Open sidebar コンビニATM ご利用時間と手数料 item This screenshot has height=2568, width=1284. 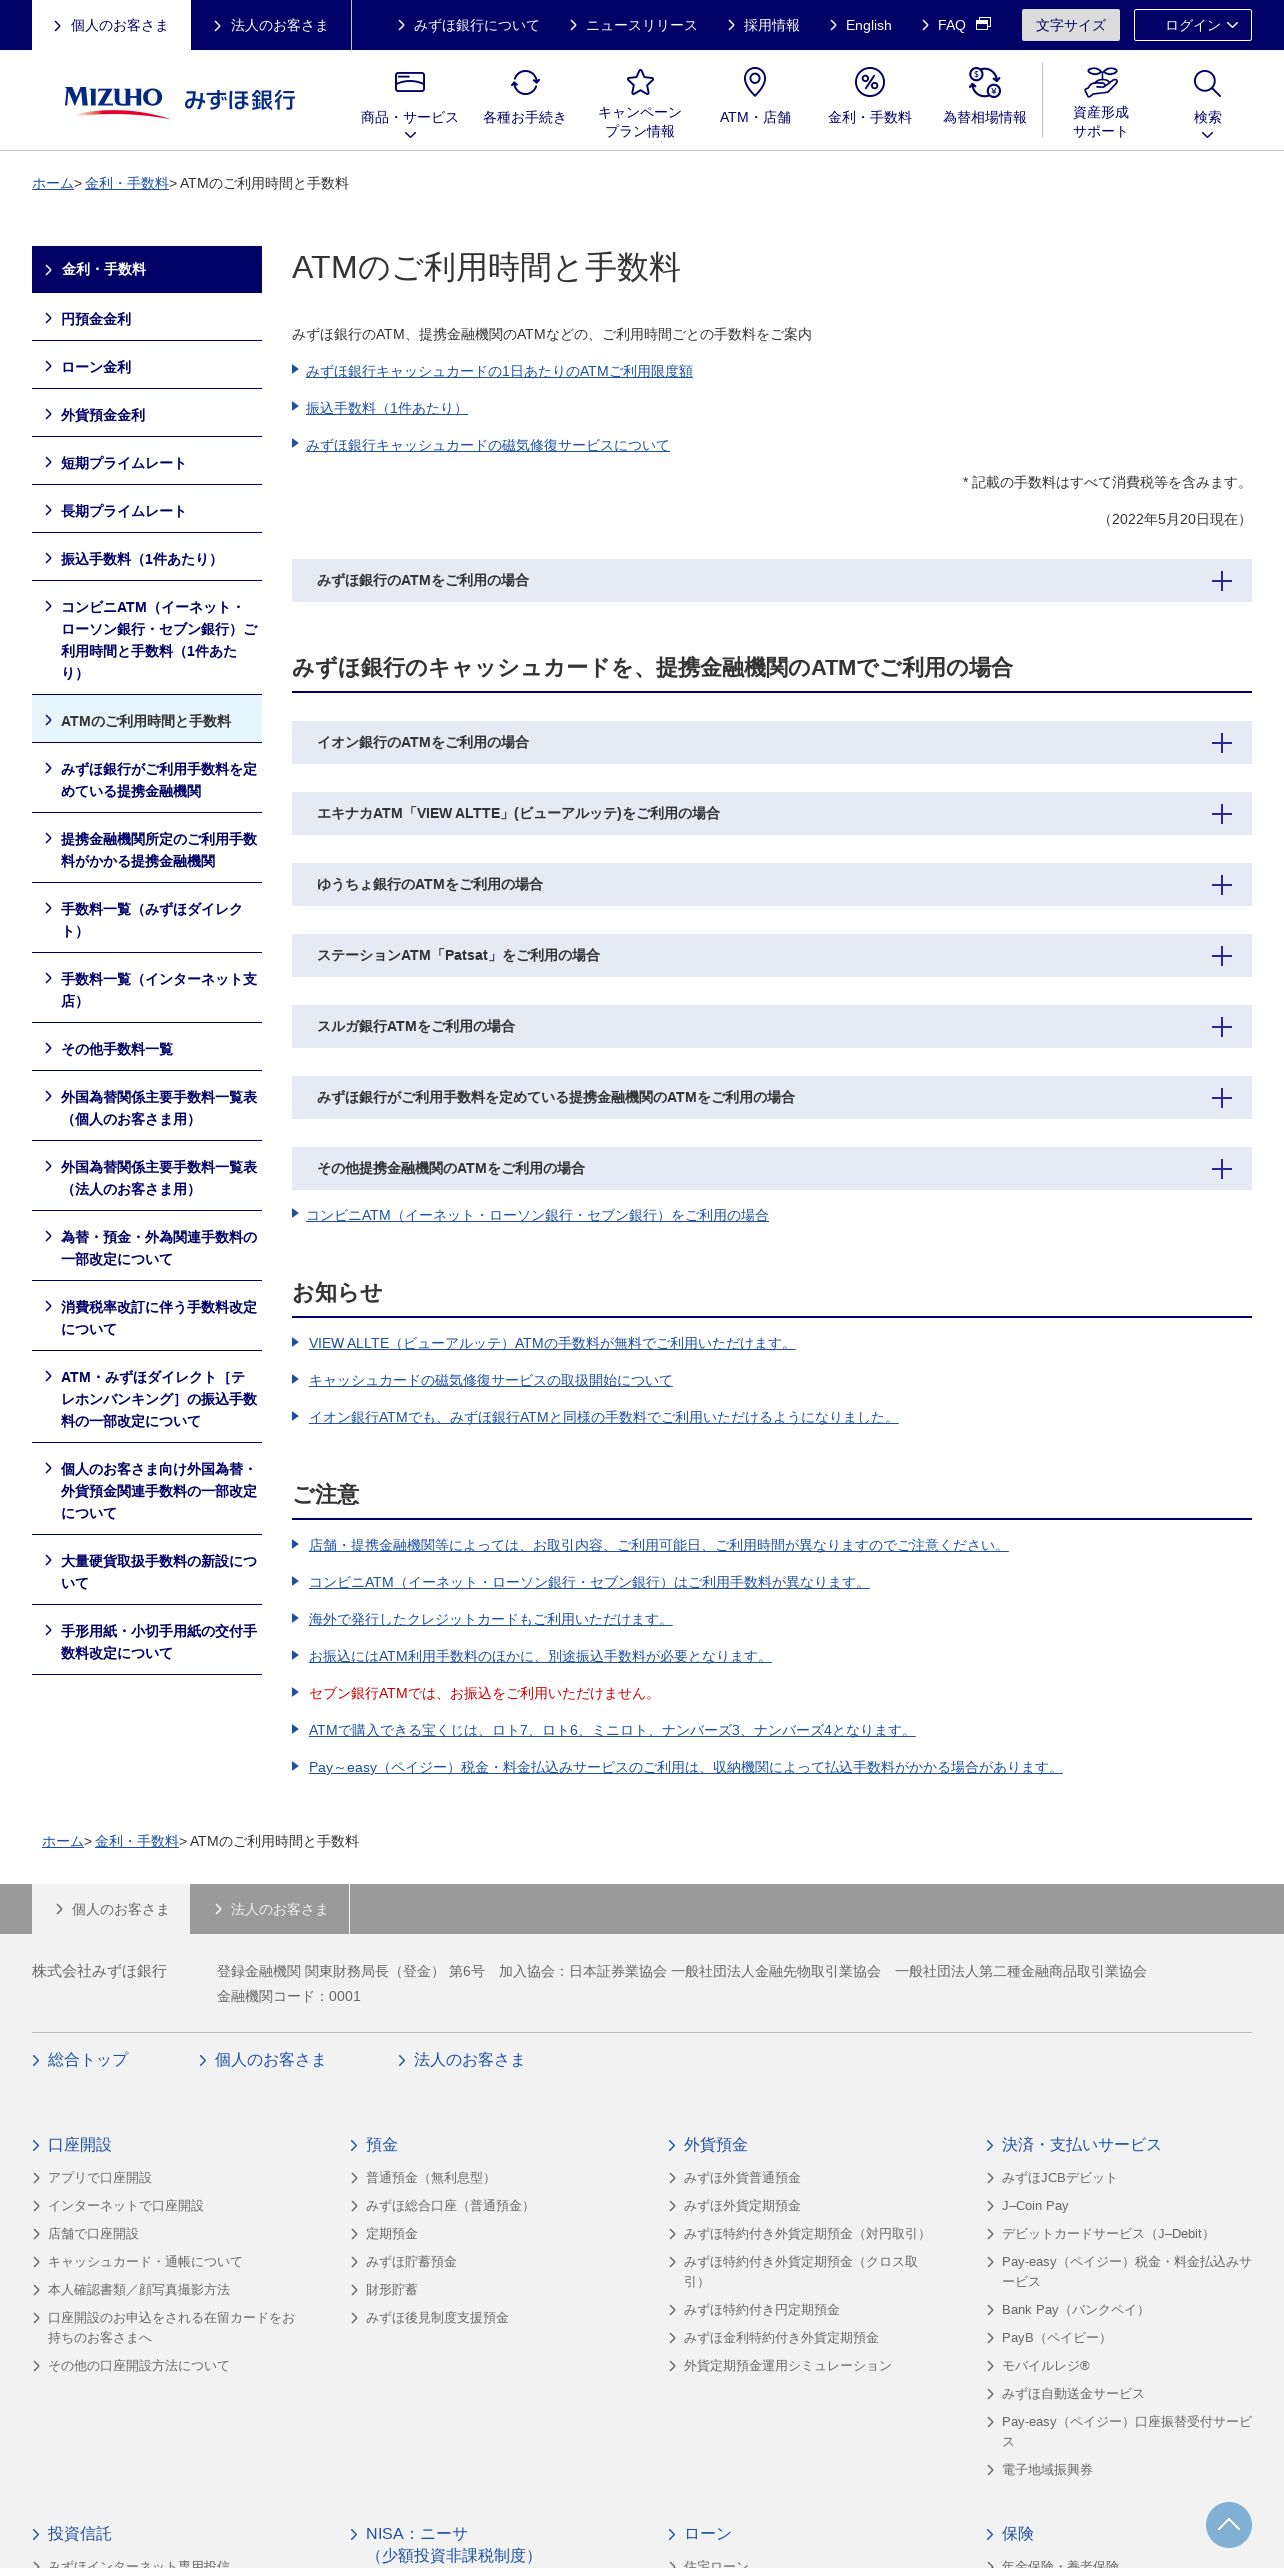pos(147,640)
